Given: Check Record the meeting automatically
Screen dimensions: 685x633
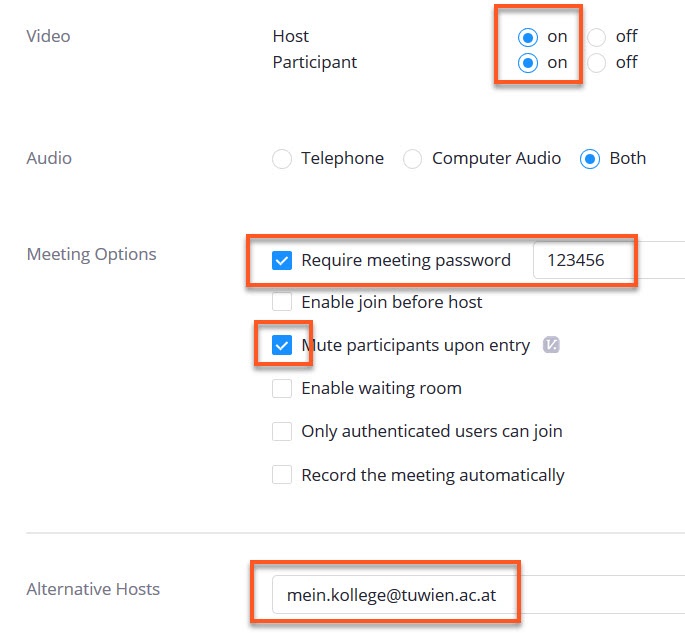Looking at the screenshot, I should coord(282,475).
